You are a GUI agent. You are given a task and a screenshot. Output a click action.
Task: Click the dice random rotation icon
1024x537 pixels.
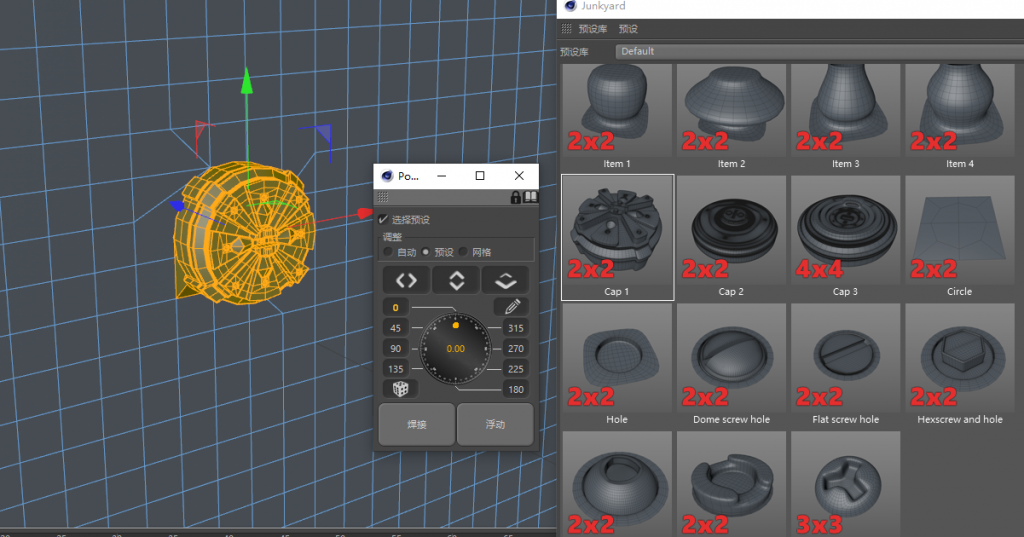[400, 389]
